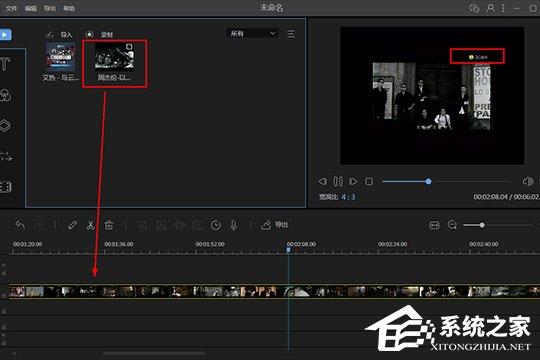Click the preview playback progress slider handle
This screenshot has width=540, height=360.
pyautogui.click(x=428, y=182)
